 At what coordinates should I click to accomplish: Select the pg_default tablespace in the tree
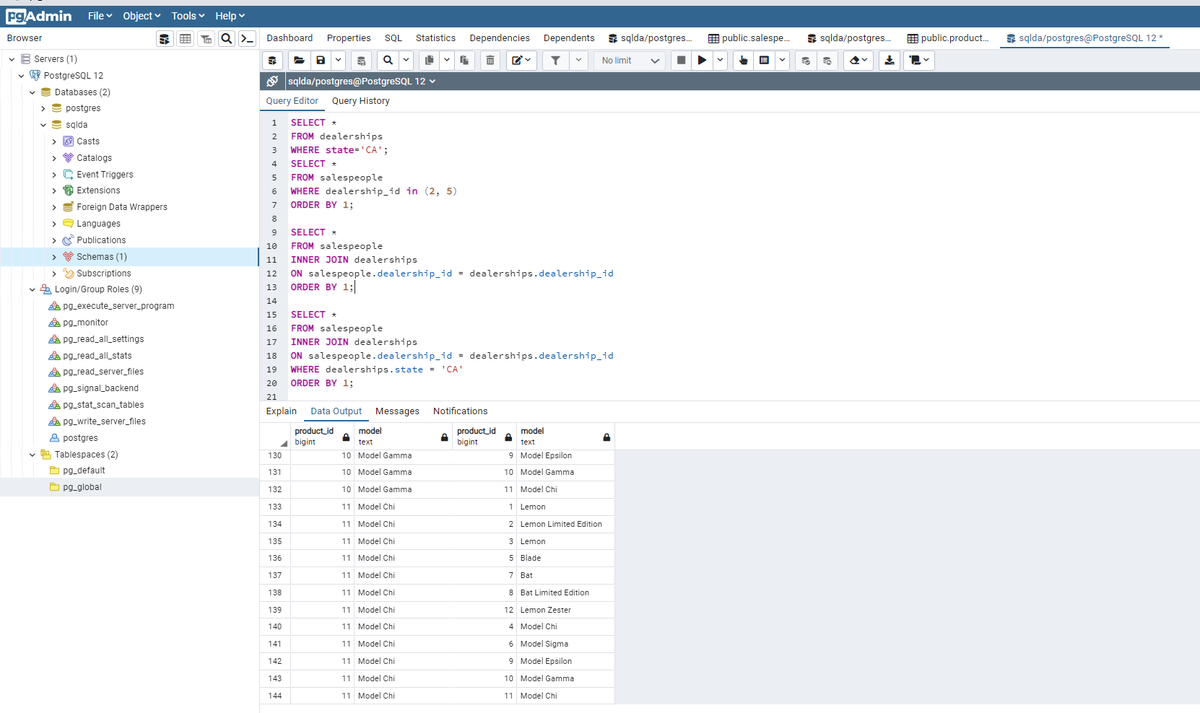click(84, 470)
